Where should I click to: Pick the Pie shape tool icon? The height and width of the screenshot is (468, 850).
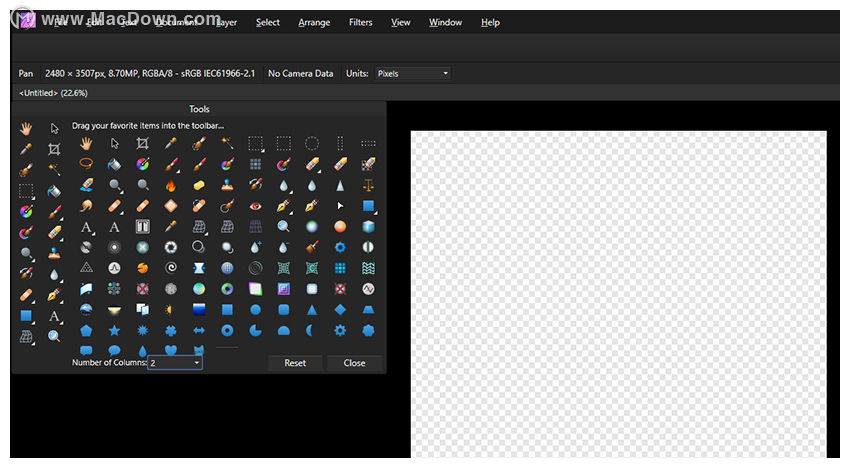click(255, 330)
